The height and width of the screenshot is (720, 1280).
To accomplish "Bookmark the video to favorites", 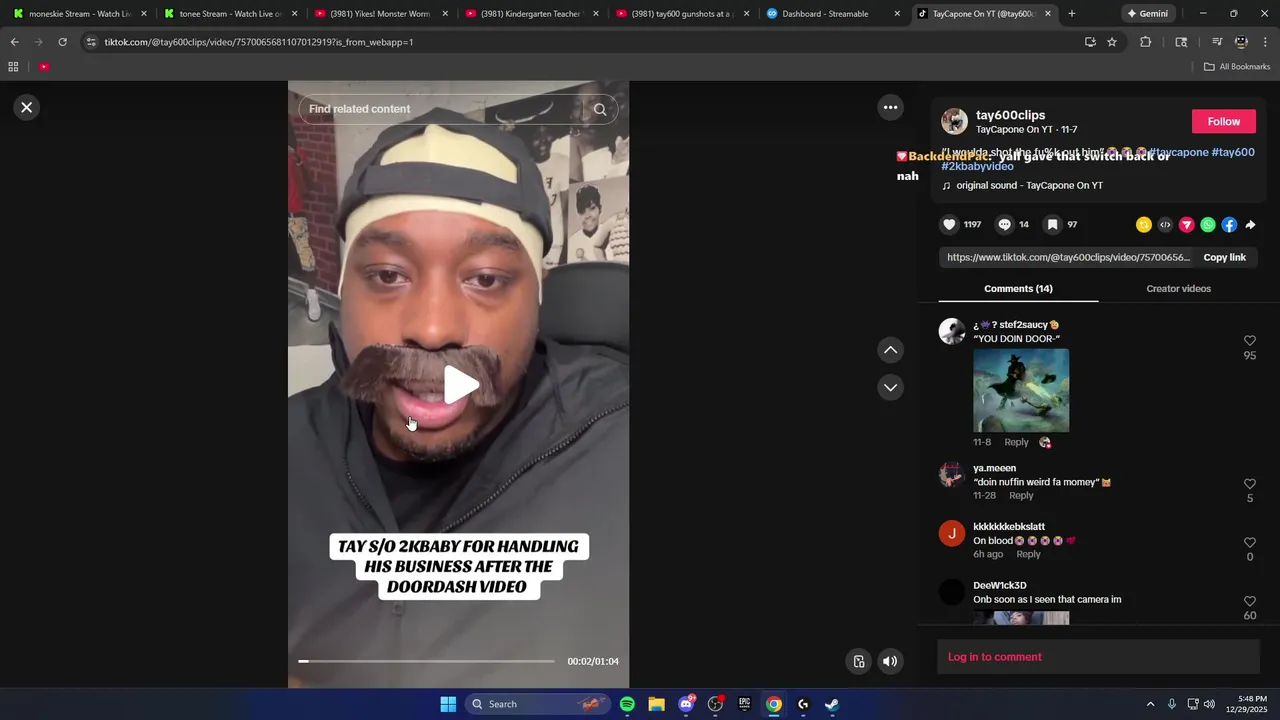I will (1052, 225).
